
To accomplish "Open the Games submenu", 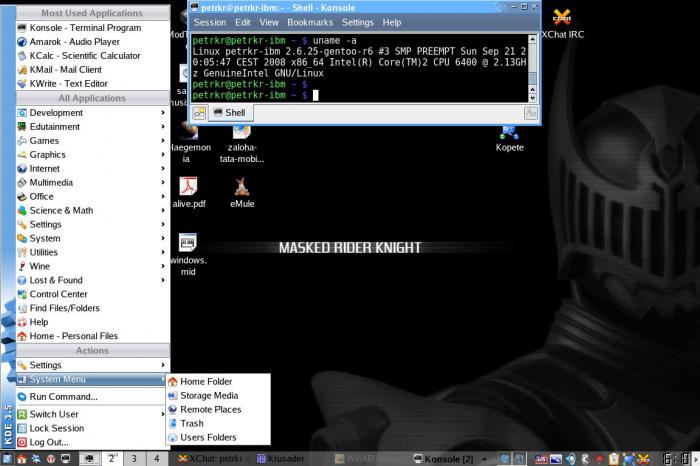I will pos(92,141).
